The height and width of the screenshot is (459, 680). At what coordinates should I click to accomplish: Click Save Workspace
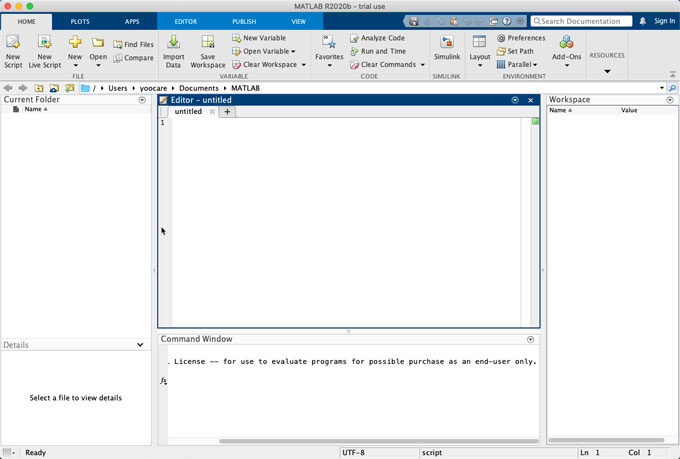208,52
